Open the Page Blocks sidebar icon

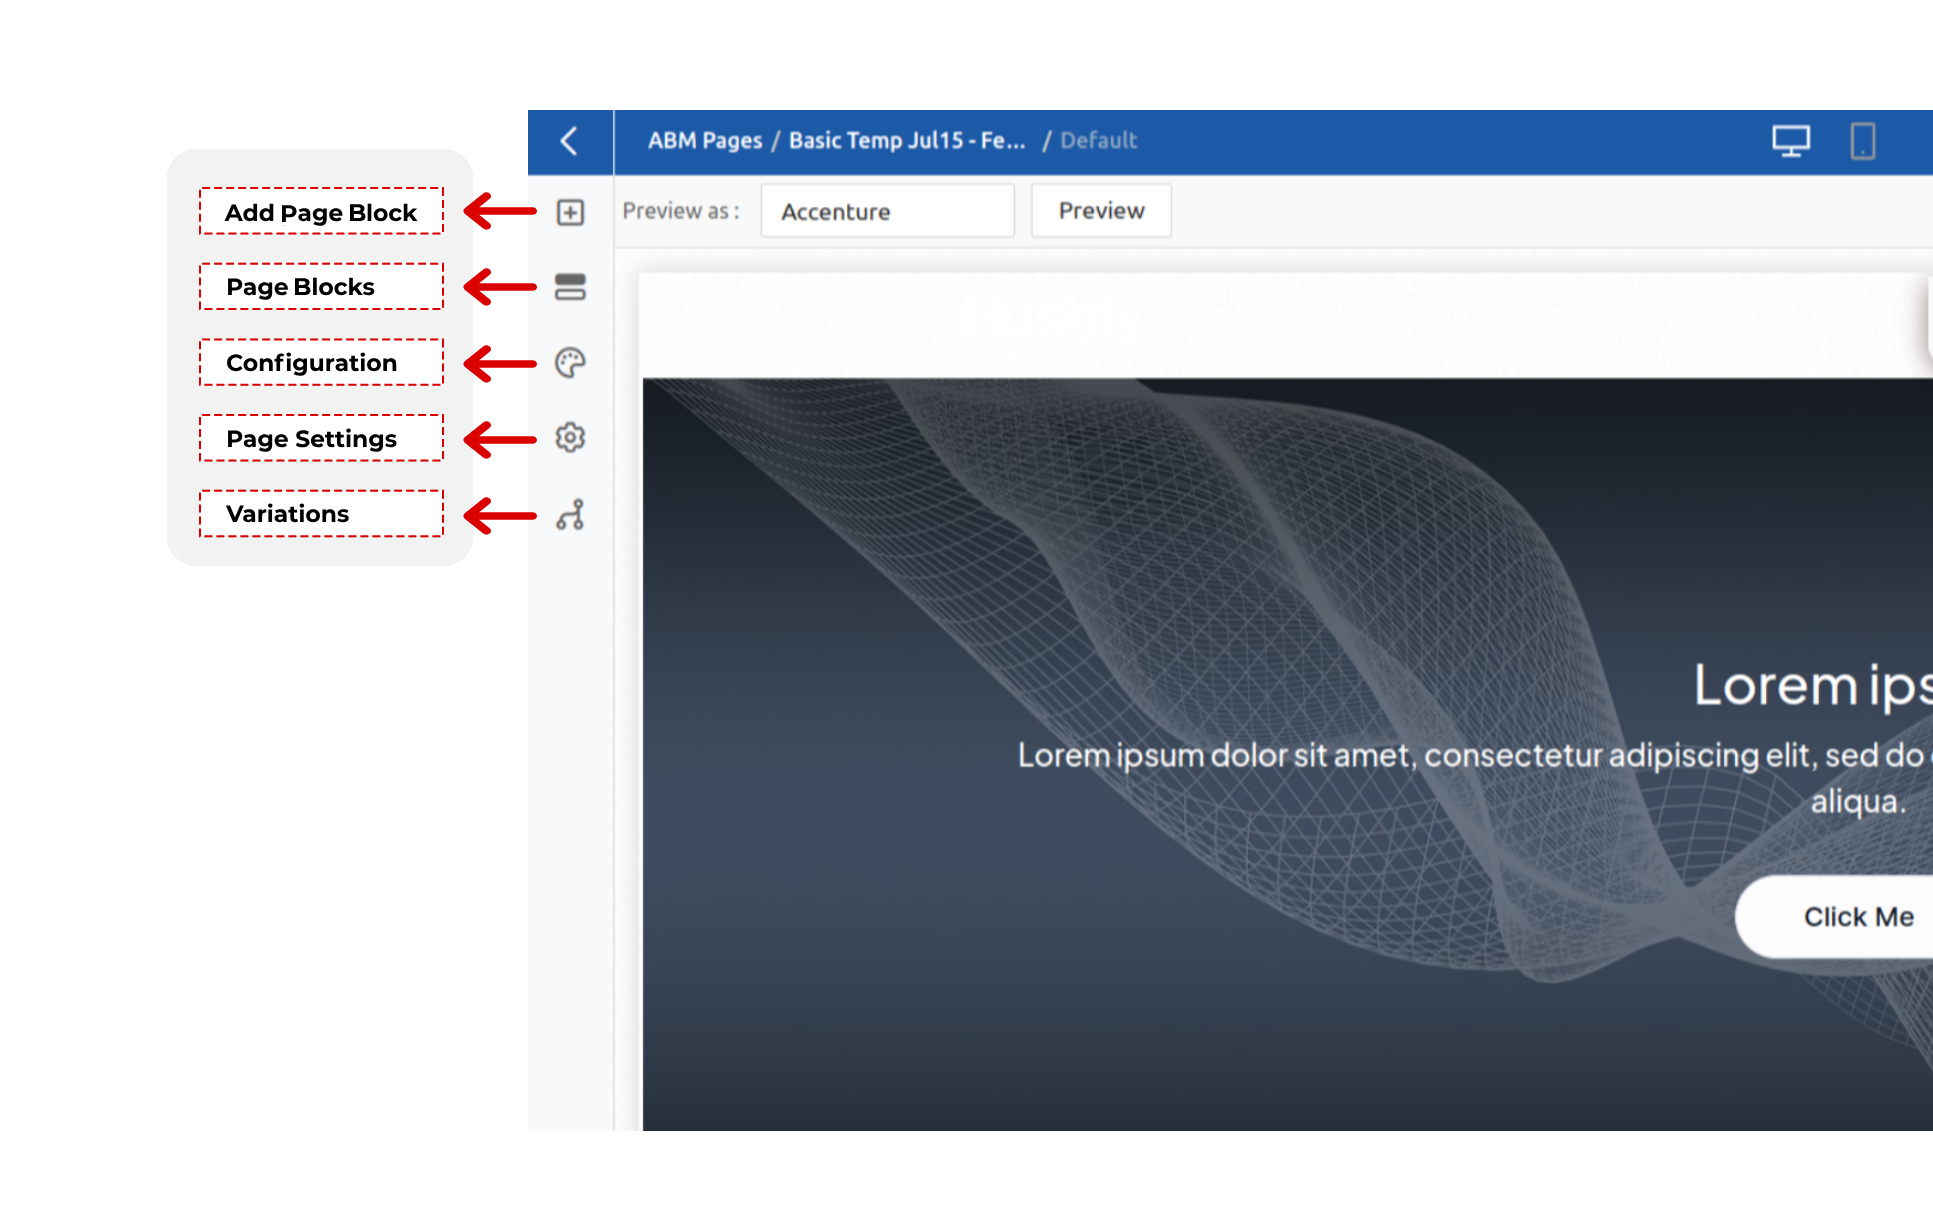(x=570, y=287)
